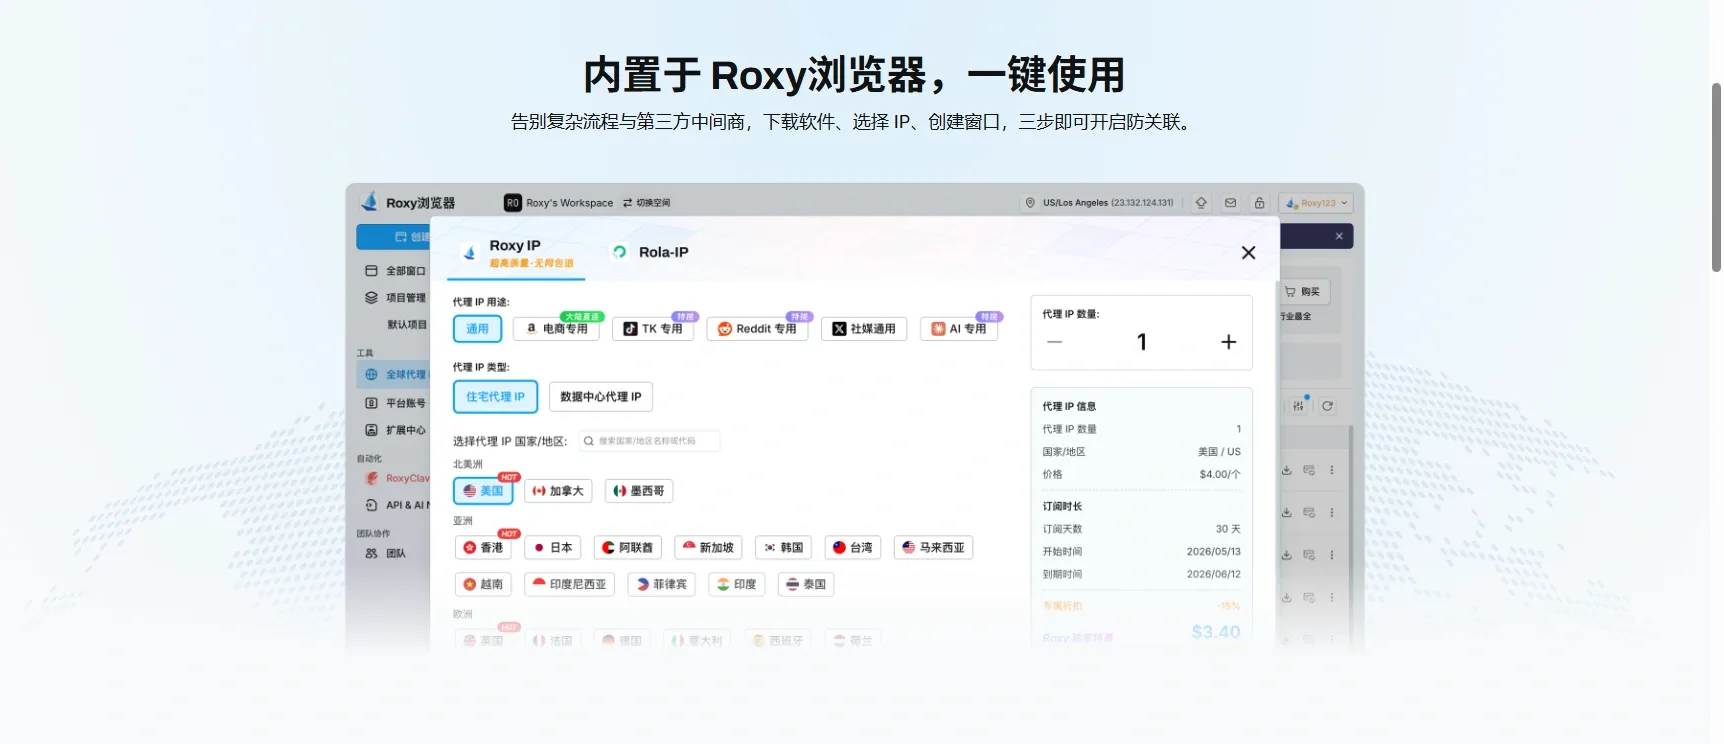Open the Roxy123 account dropdown
Viewport: 1724px width, 744px height.
tap(1316, 203)
